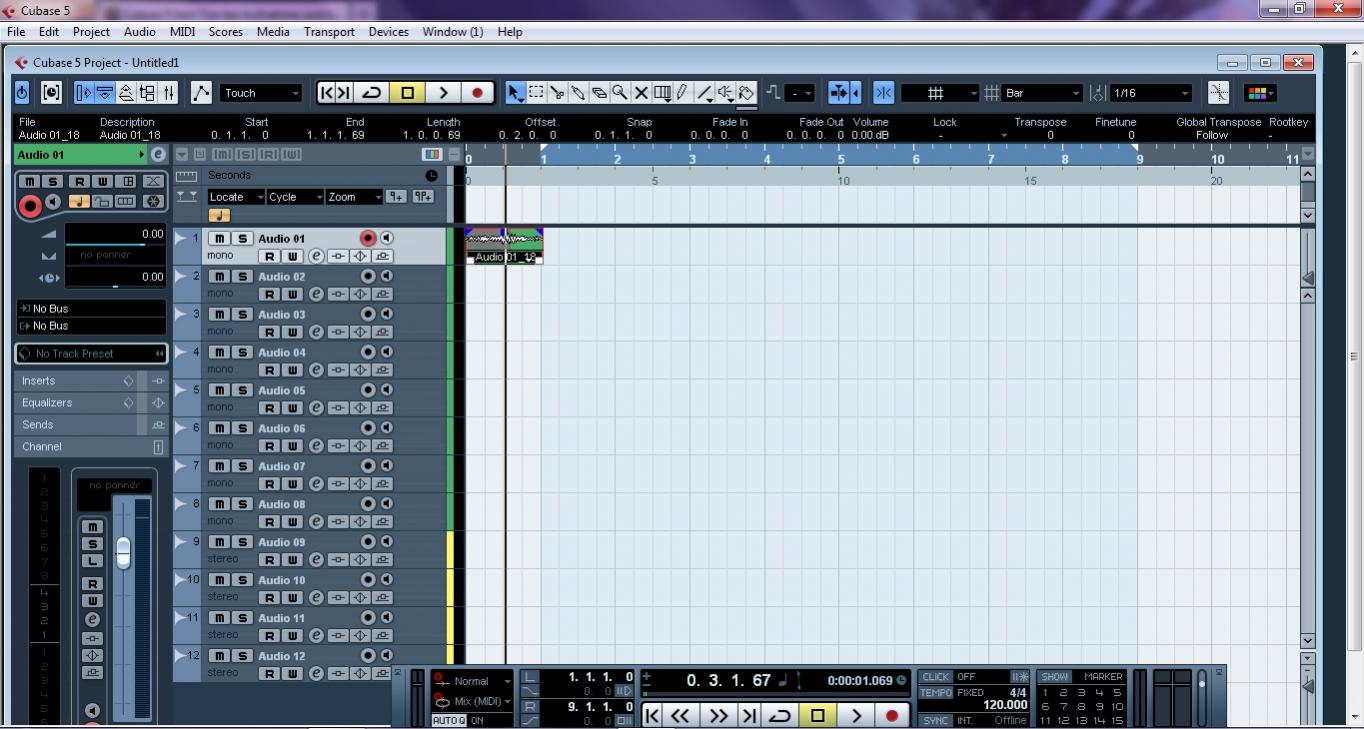Click the Transport panel Record button

point(892,715)
